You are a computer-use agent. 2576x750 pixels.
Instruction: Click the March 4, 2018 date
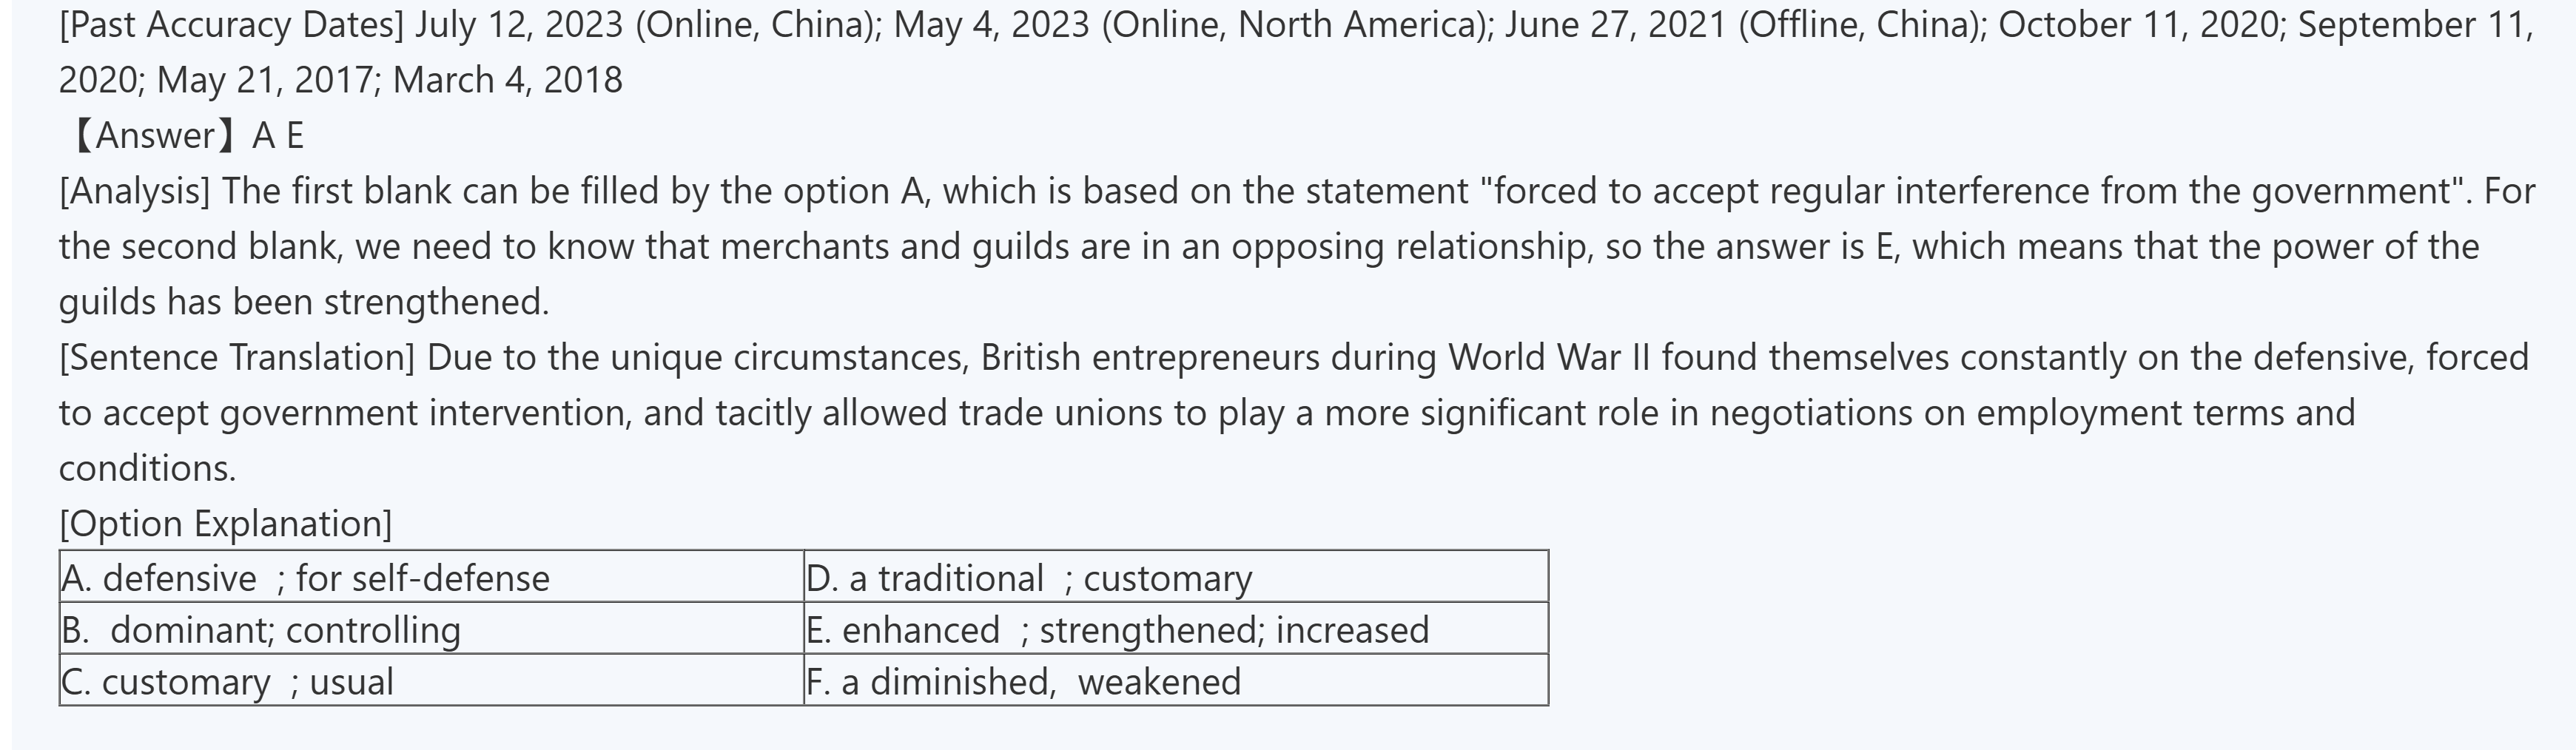507,80
